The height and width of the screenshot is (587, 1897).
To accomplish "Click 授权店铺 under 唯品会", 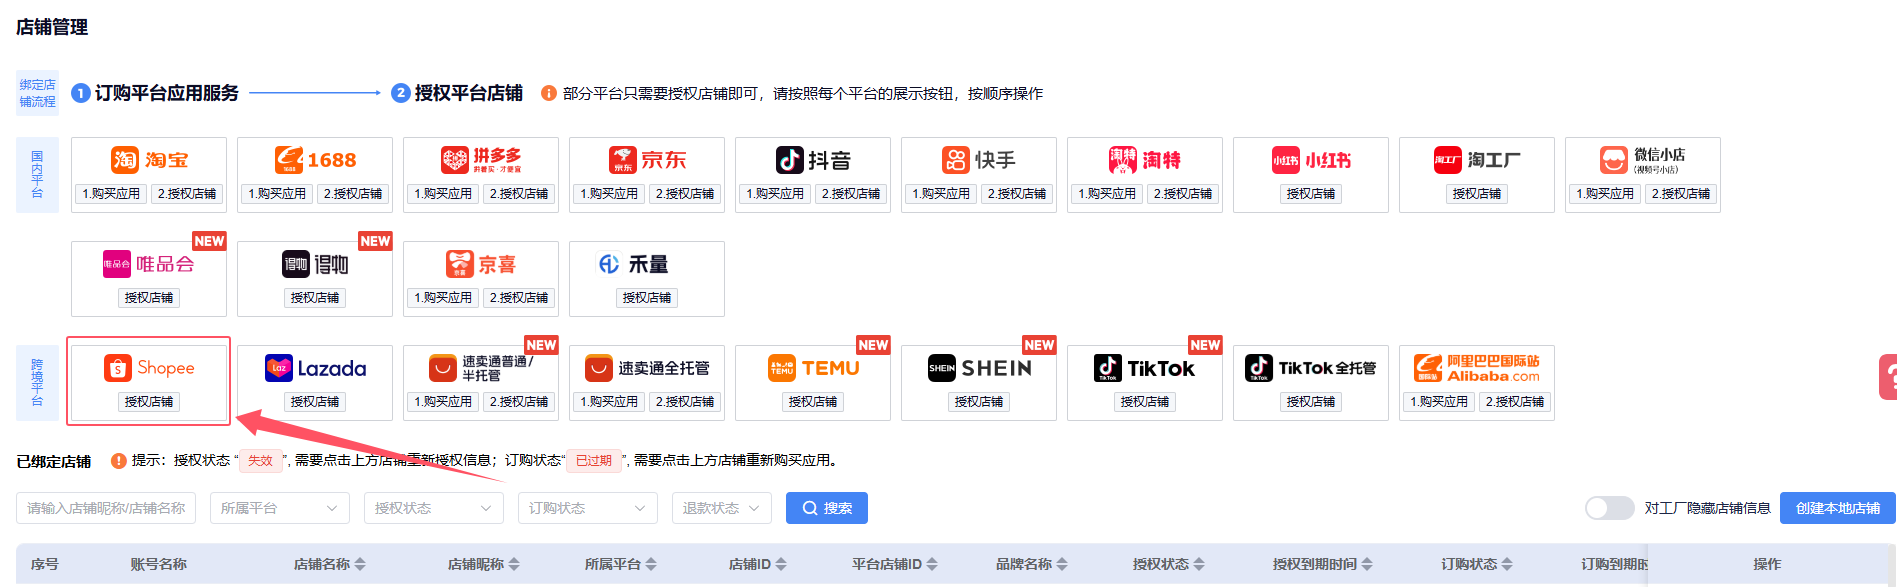I will click(149, 297).
